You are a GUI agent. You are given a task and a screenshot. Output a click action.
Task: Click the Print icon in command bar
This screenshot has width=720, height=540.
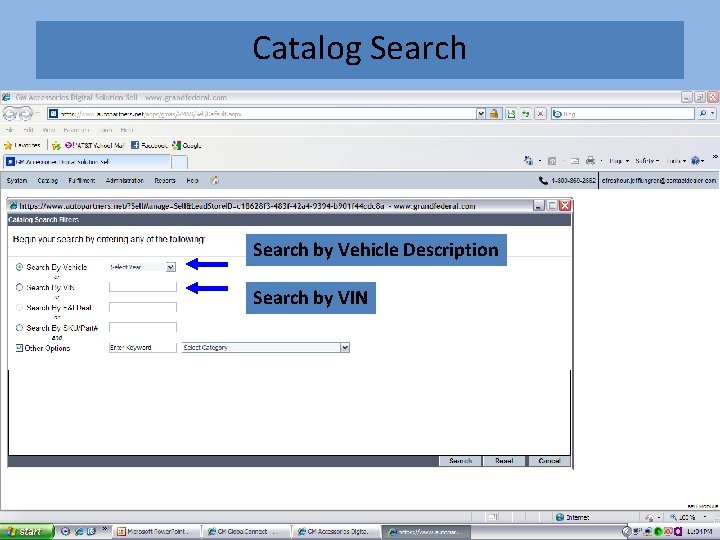(591, 161)
